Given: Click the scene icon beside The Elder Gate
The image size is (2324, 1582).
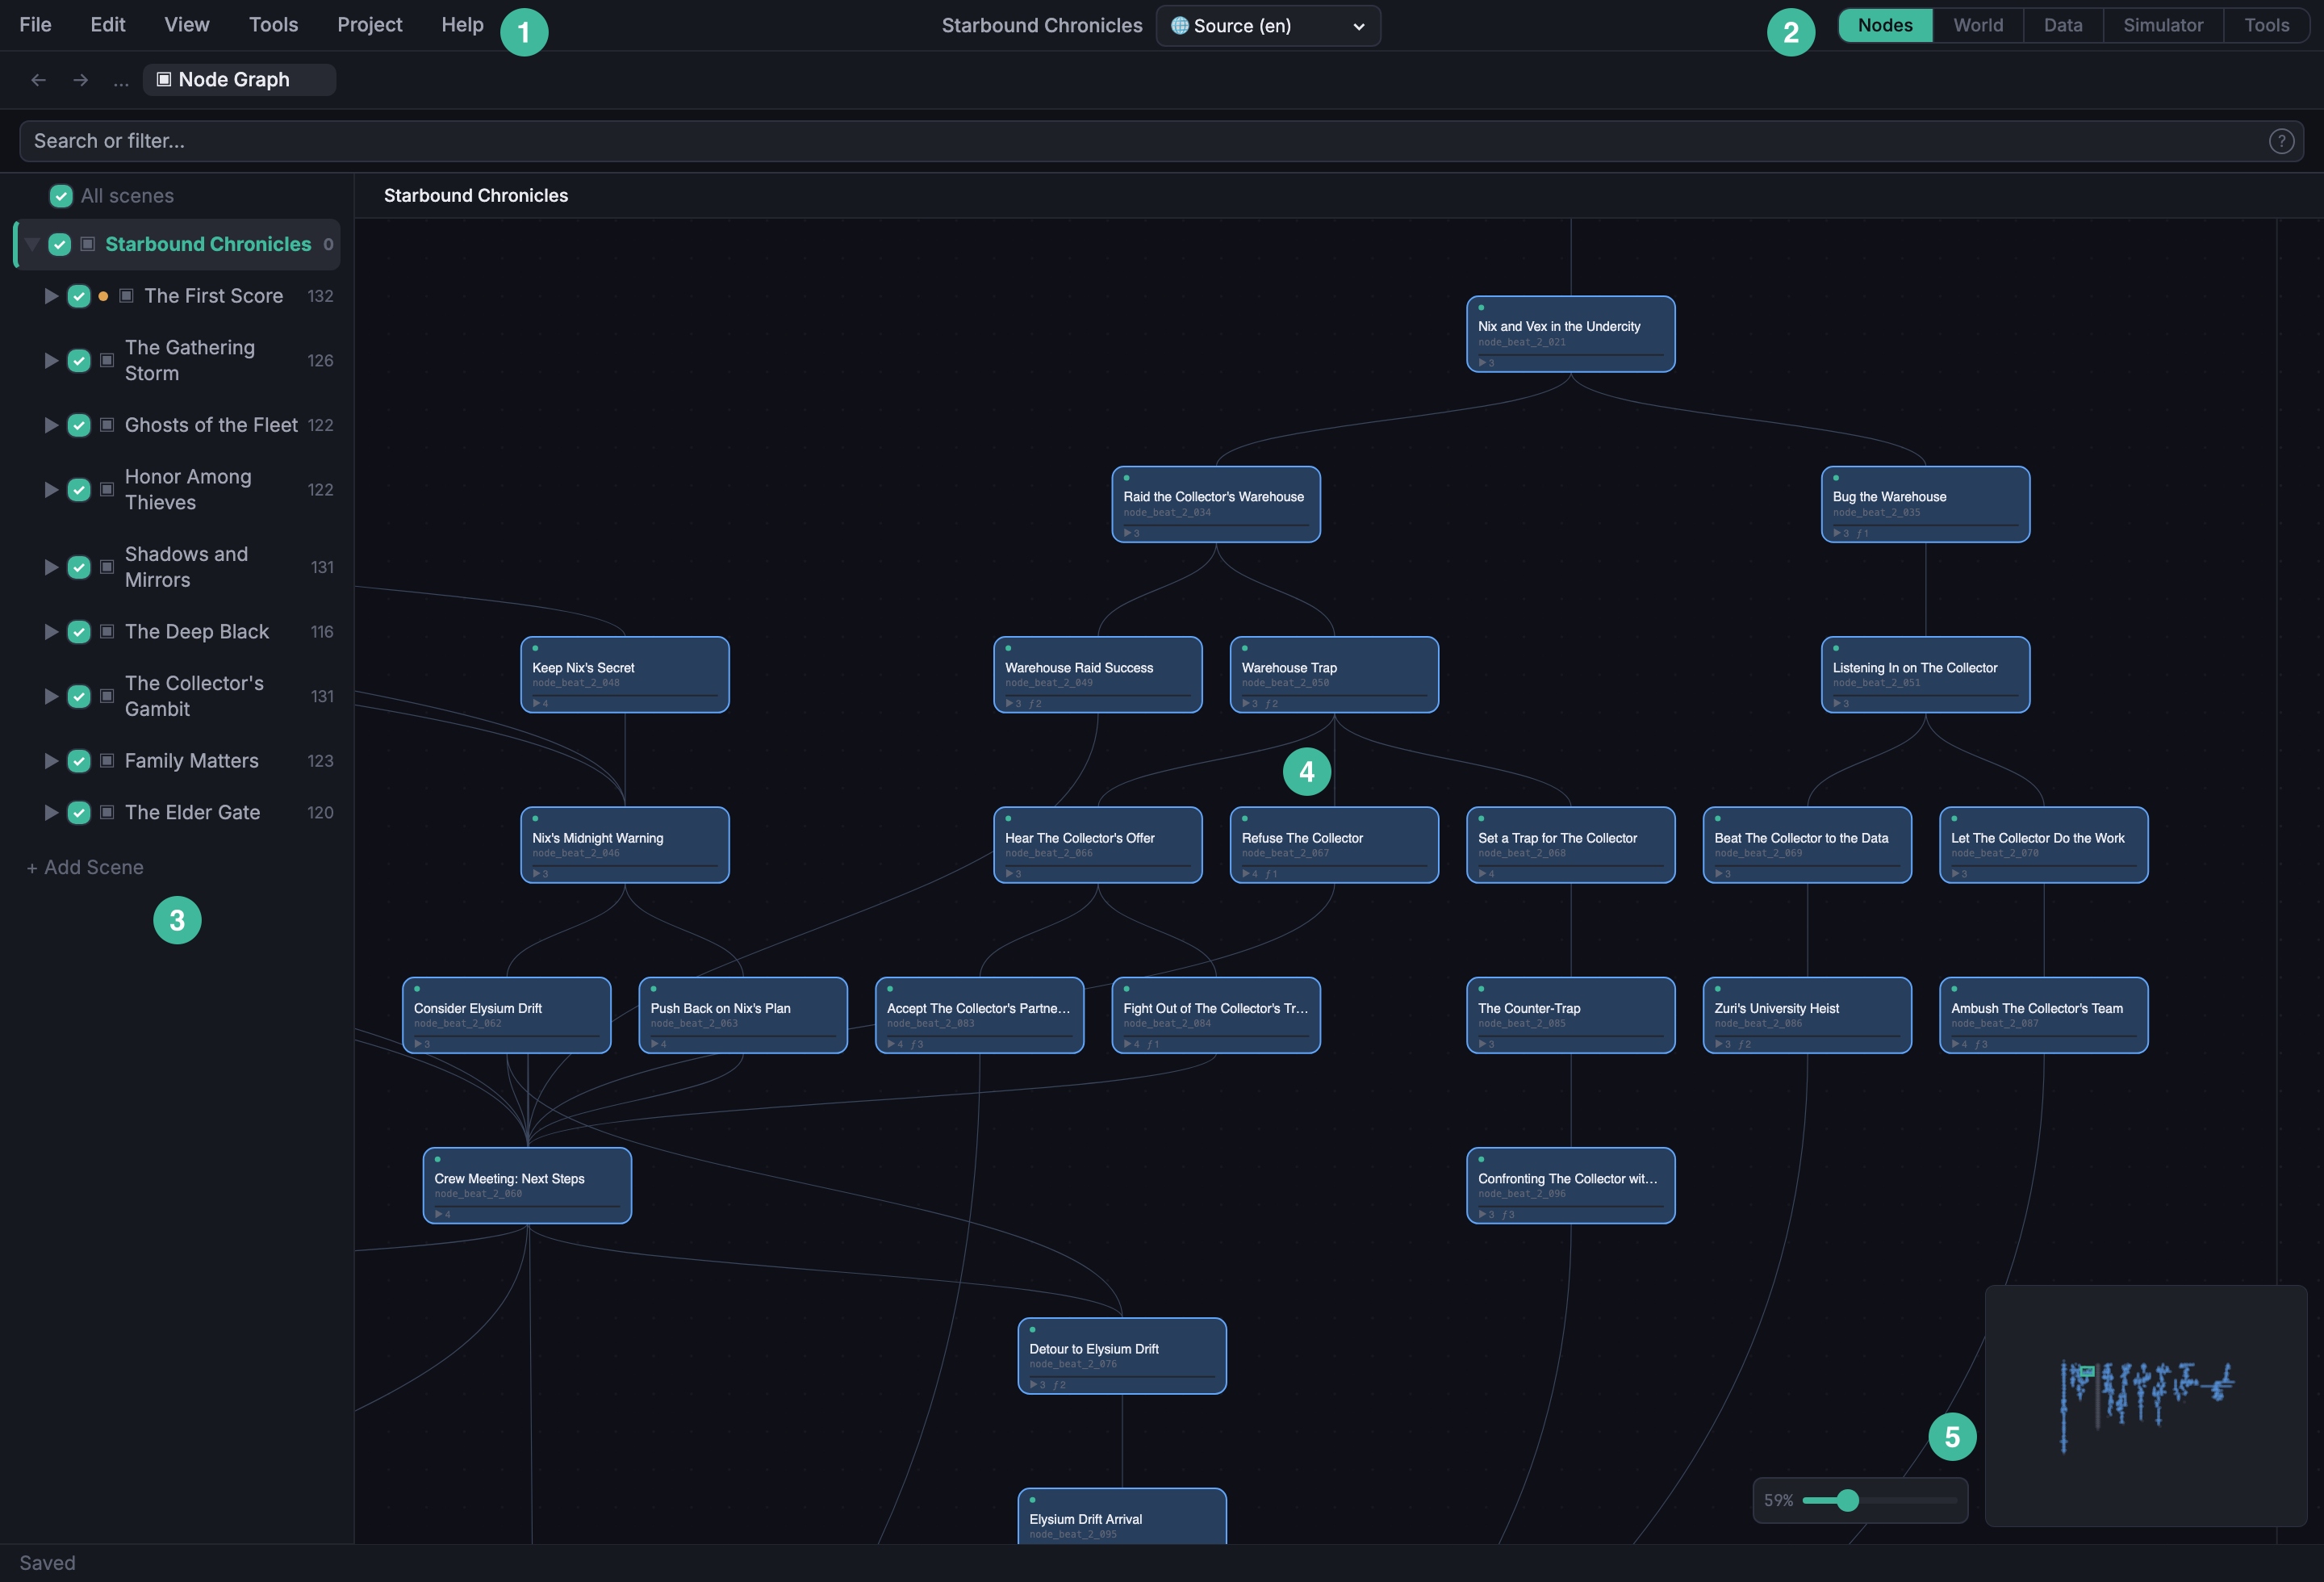Looking at the screenshot, I should pos(107,813).
